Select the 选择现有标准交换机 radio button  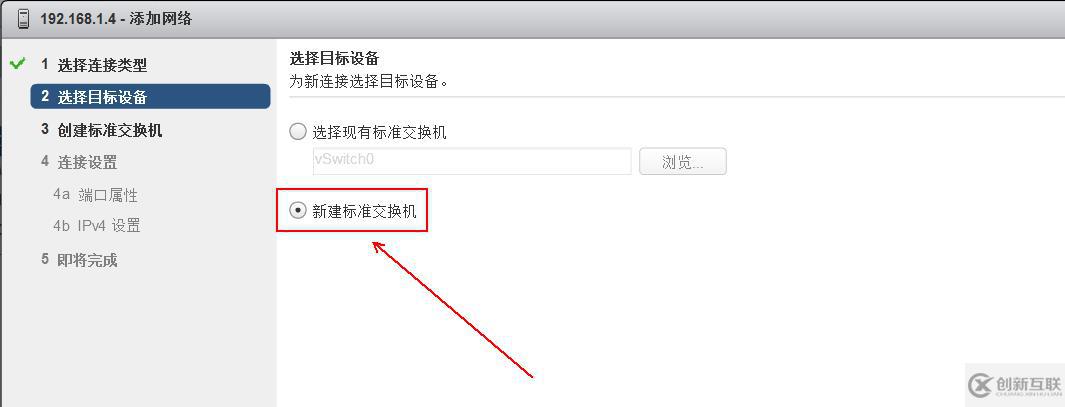(297, 132)
